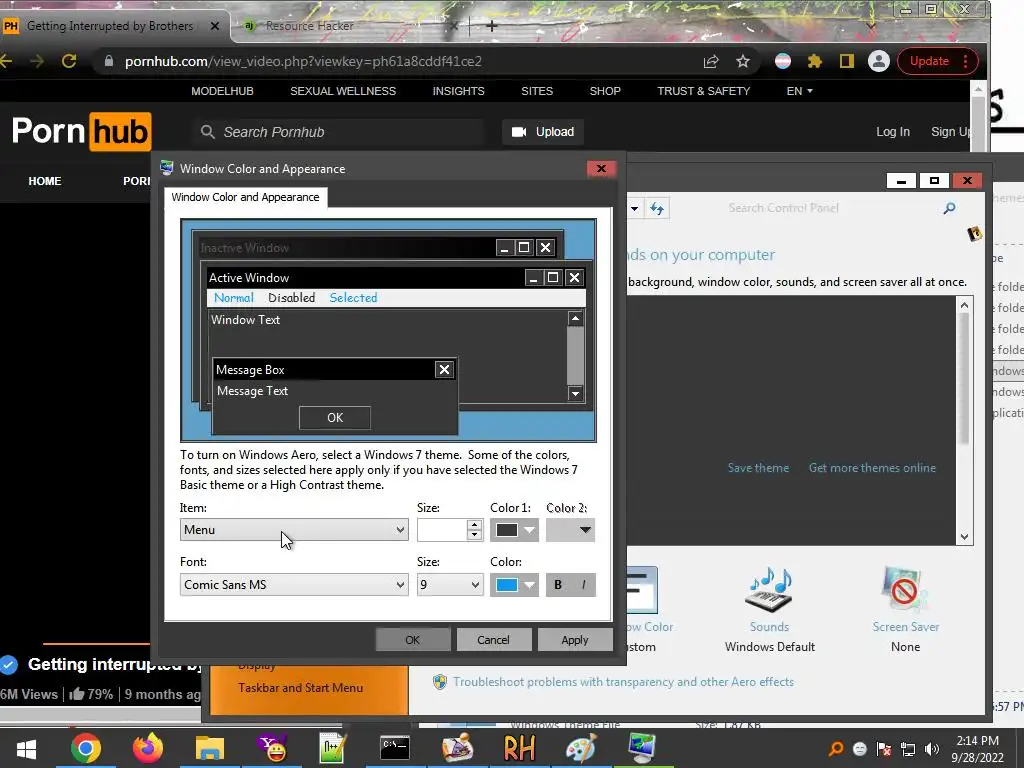Click Disabled menu item in preview

pyautogui.click(x=291, y=298)
